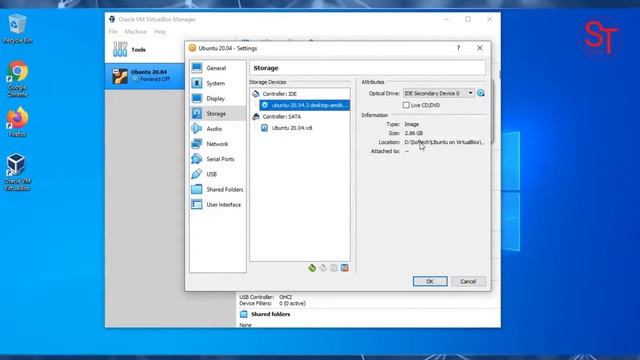Image resolution: width=640 pixels, height=360 pixels.
Task: Open User Interface settings category
Action: click(x=218, y=204)
